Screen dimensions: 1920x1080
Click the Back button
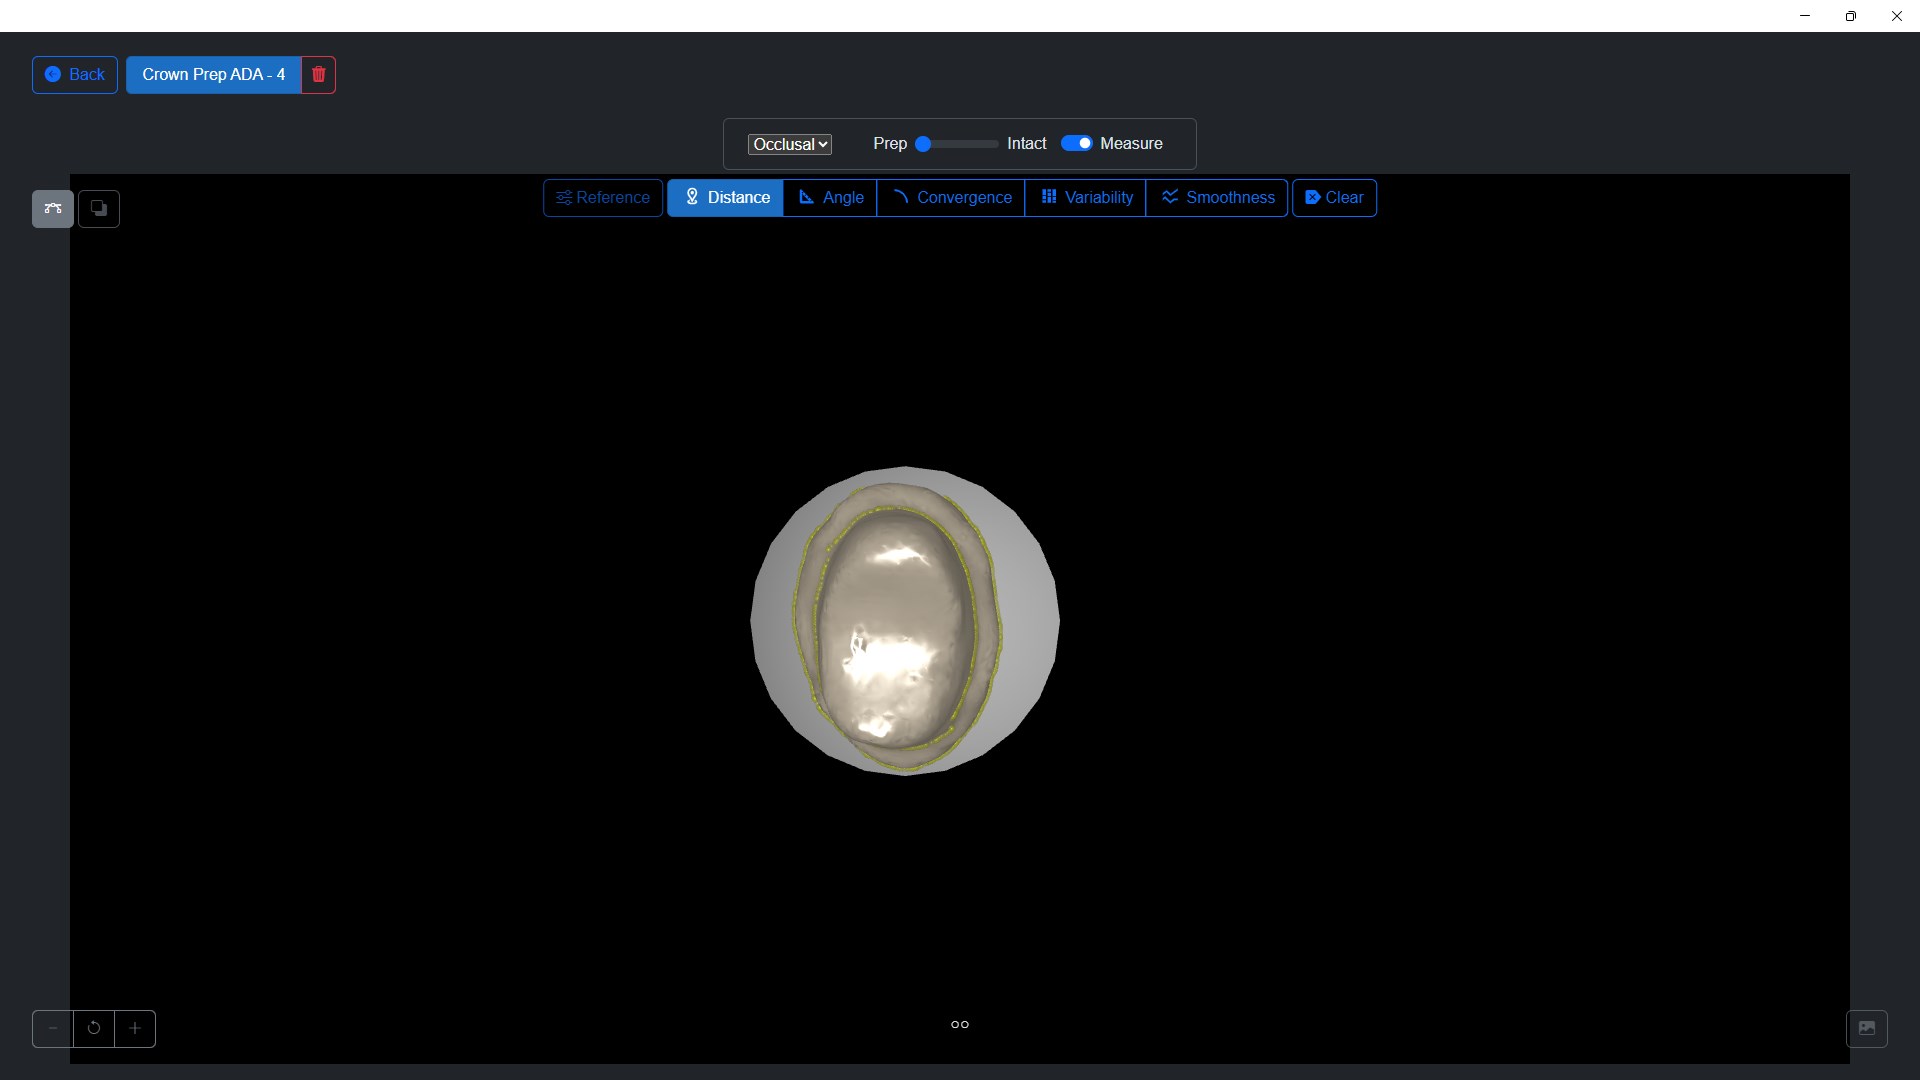coord(75,75)
